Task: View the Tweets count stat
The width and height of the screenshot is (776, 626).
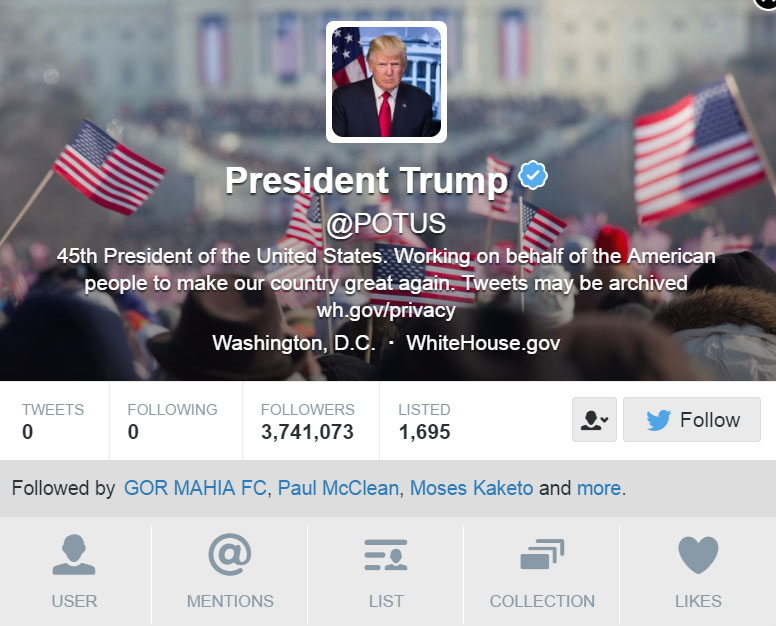Action: pyautogui.click(x=53, y=421)
